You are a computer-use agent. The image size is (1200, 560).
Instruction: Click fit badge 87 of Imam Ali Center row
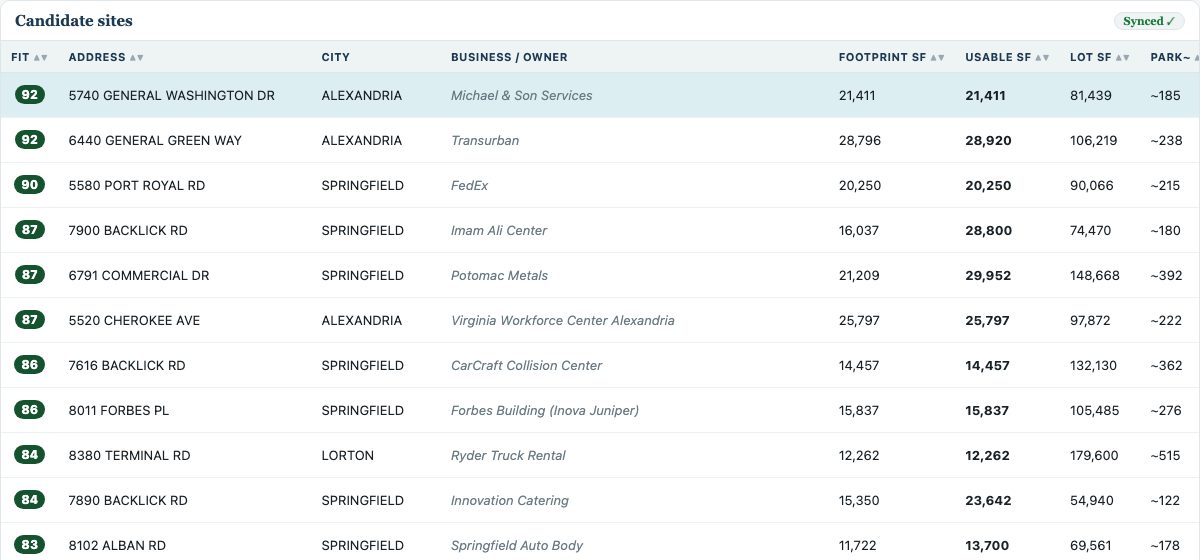[x=30, y=230]
